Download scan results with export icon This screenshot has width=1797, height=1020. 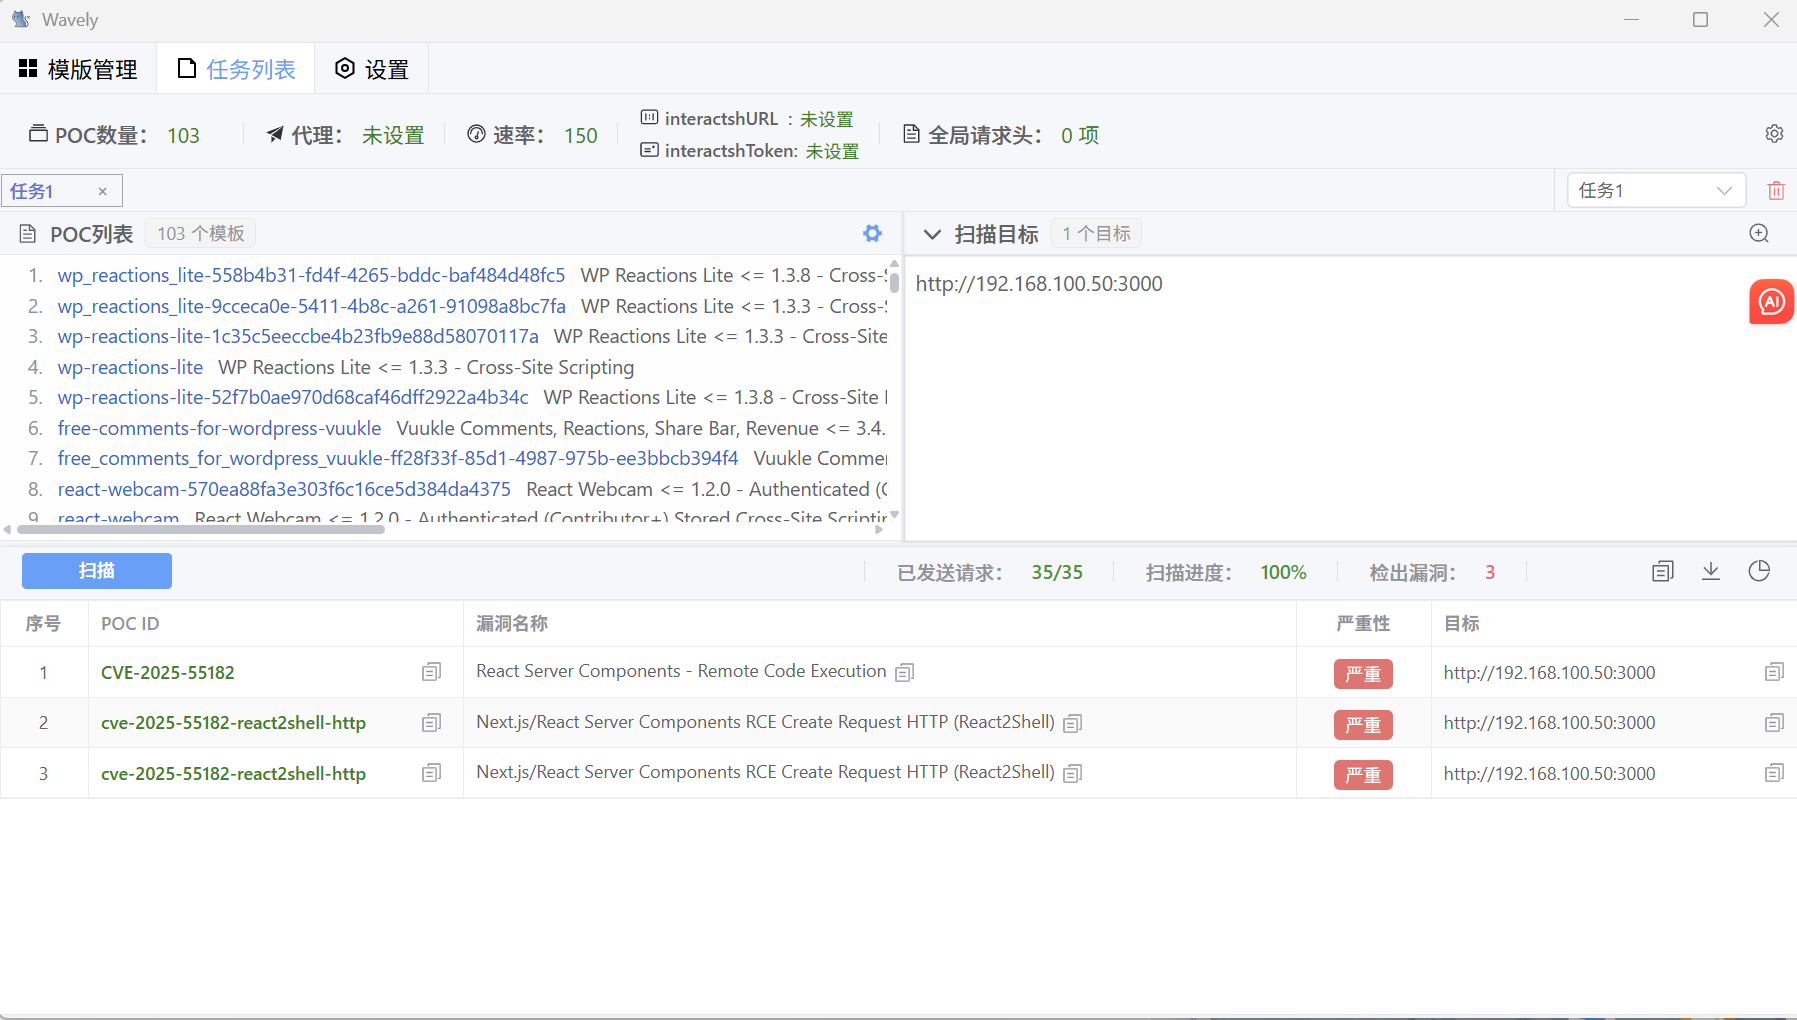[1711, 571]
